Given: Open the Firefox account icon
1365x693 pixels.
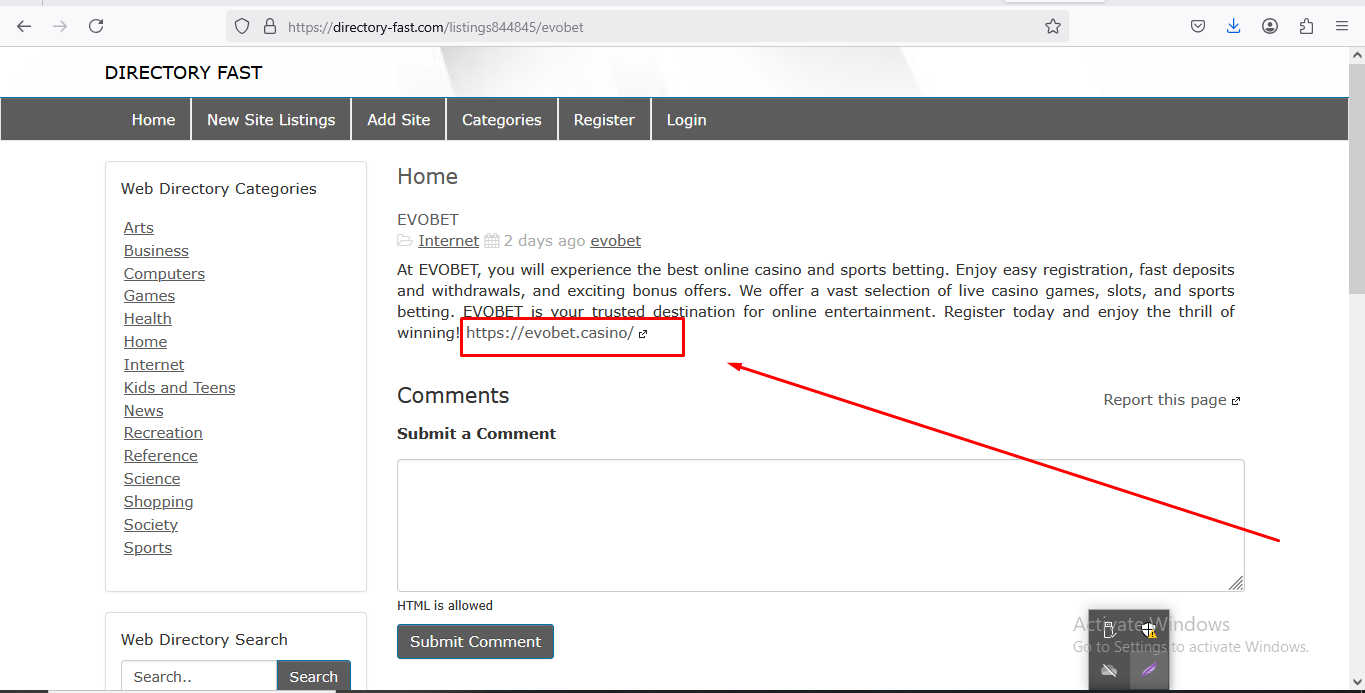Looking at the screenshot, I should pos(1270,27).
